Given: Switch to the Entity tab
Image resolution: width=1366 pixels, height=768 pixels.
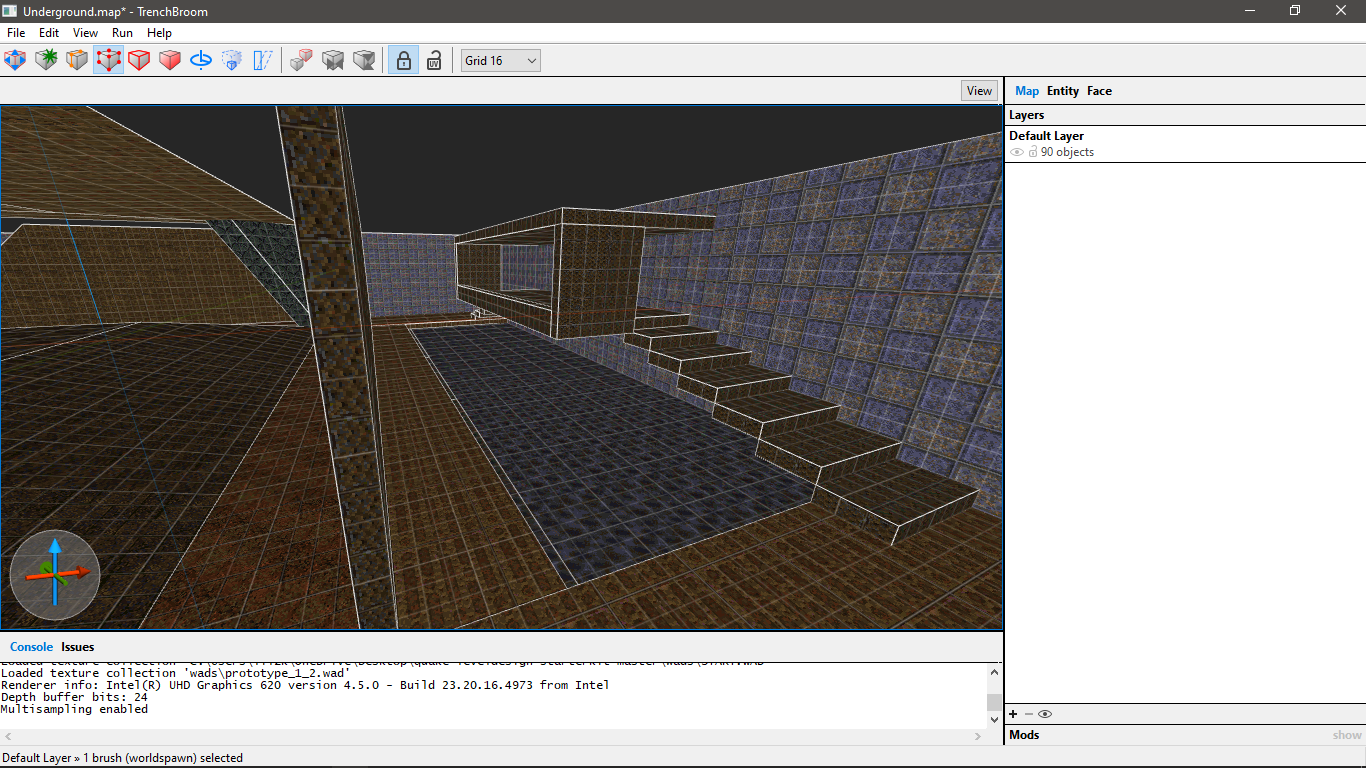Looking at the screenshot, I should tap(1063, 91).
